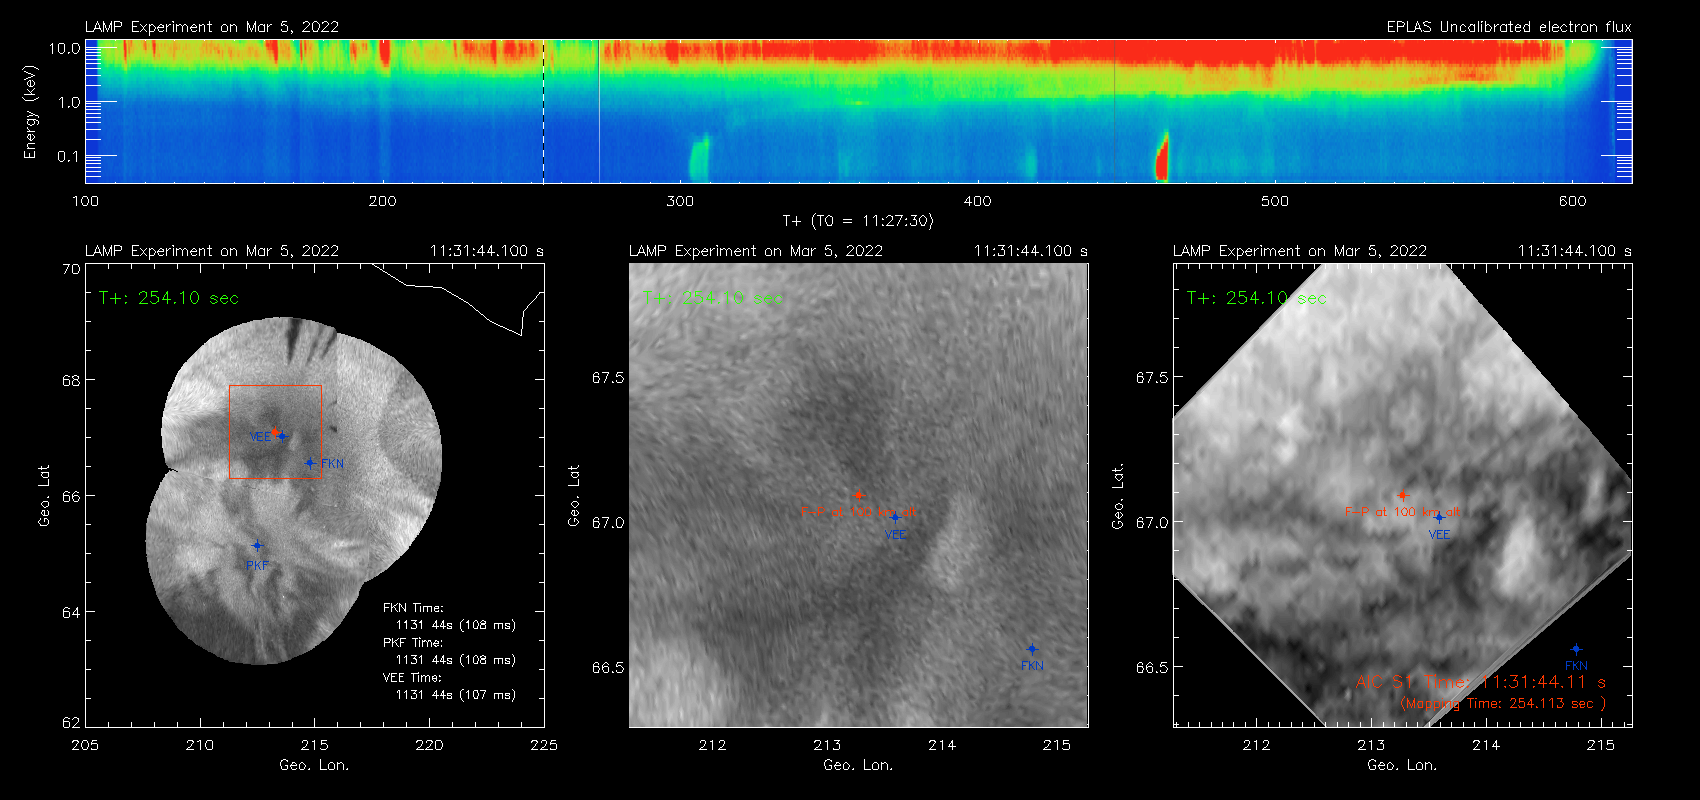Click the 'FKN Time:' label
This screenshot has height=800, width=1700.
point(413,608)
